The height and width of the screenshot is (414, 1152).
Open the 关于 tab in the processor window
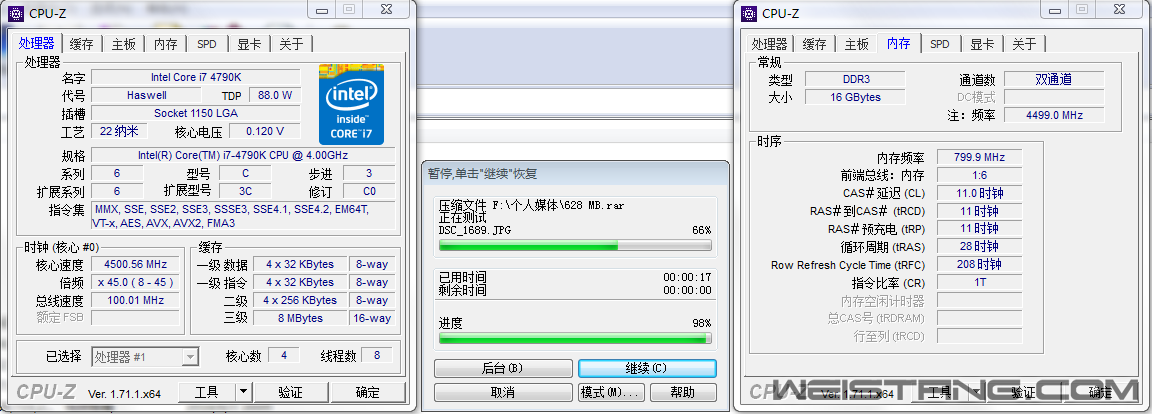point(291,44)
